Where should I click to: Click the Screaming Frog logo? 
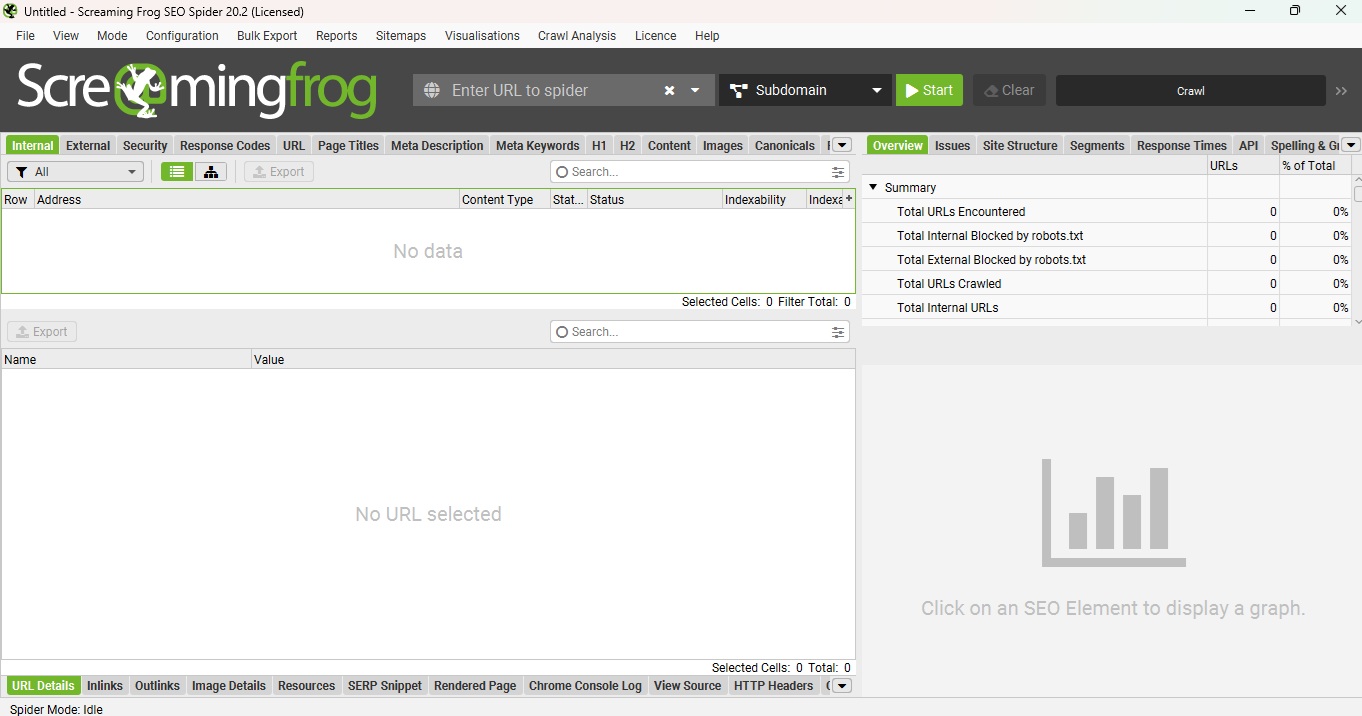(196, 90)
